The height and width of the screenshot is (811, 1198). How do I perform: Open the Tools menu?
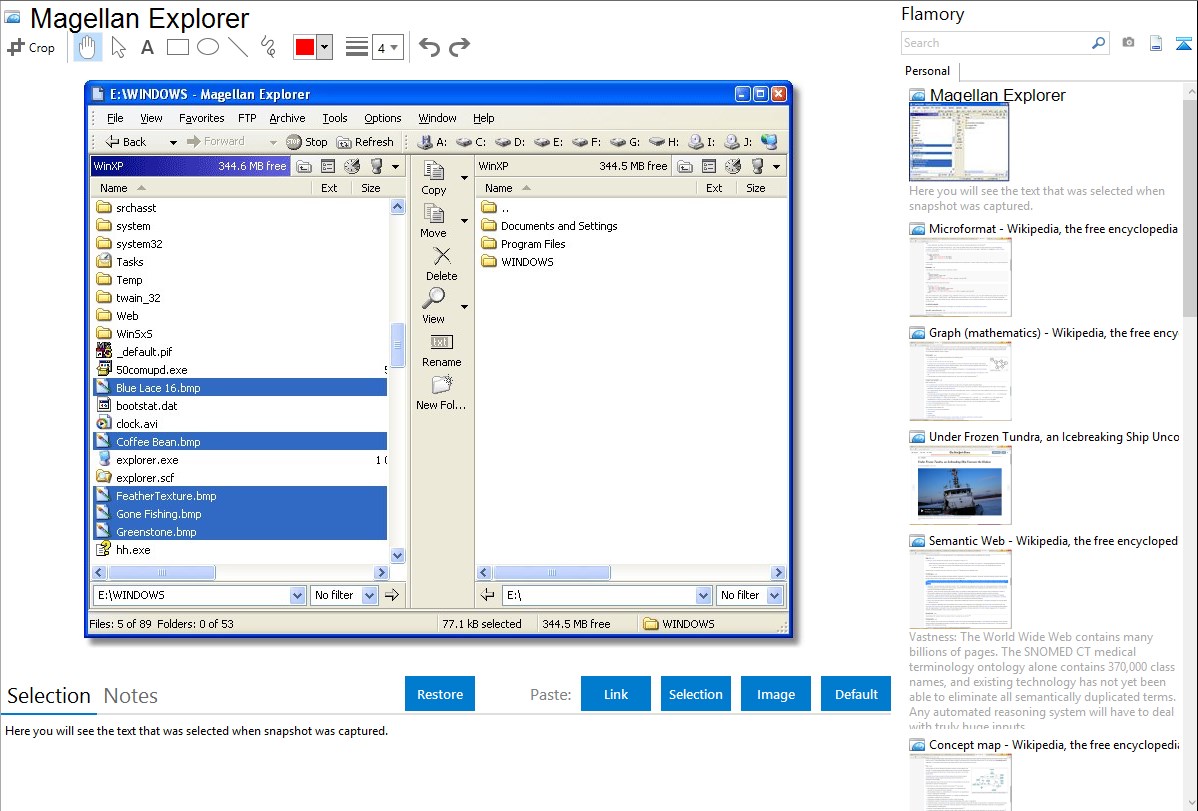tap(335, 118)
